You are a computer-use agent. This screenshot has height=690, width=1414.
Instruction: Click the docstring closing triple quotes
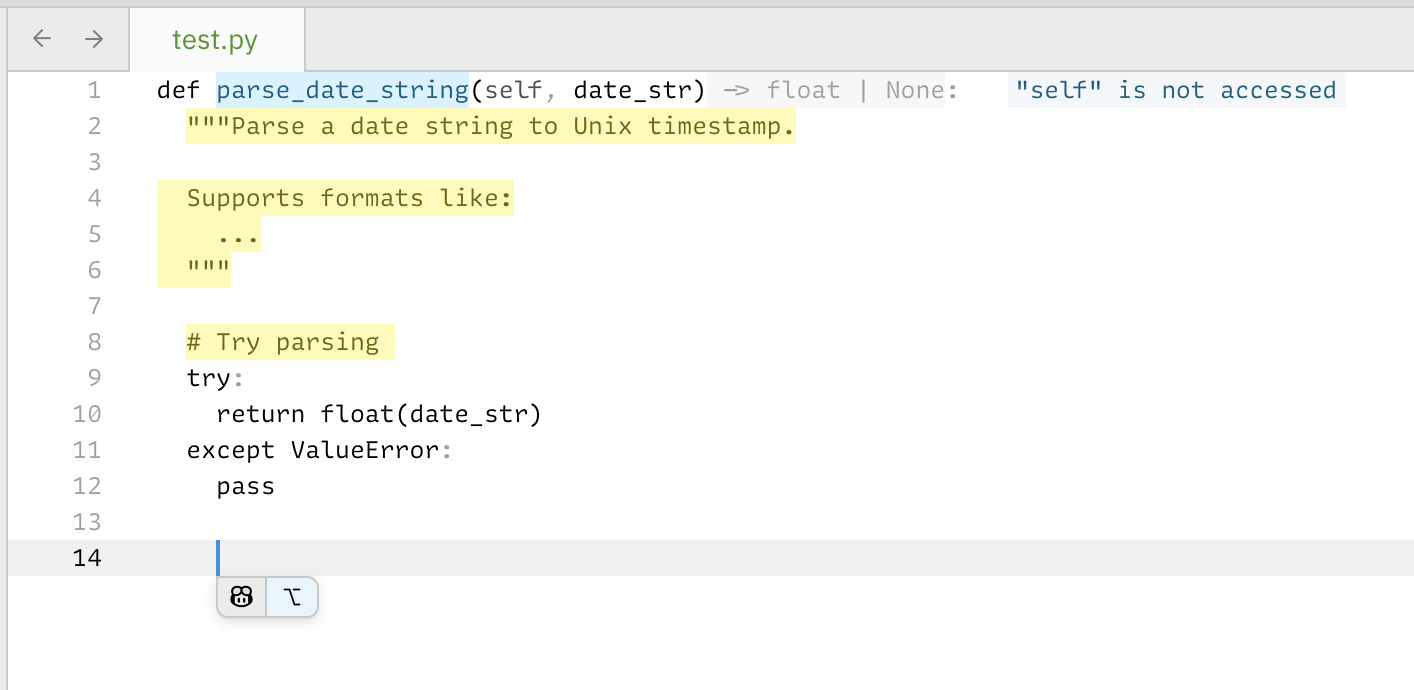pyautogui.click(x=208, y=270)
